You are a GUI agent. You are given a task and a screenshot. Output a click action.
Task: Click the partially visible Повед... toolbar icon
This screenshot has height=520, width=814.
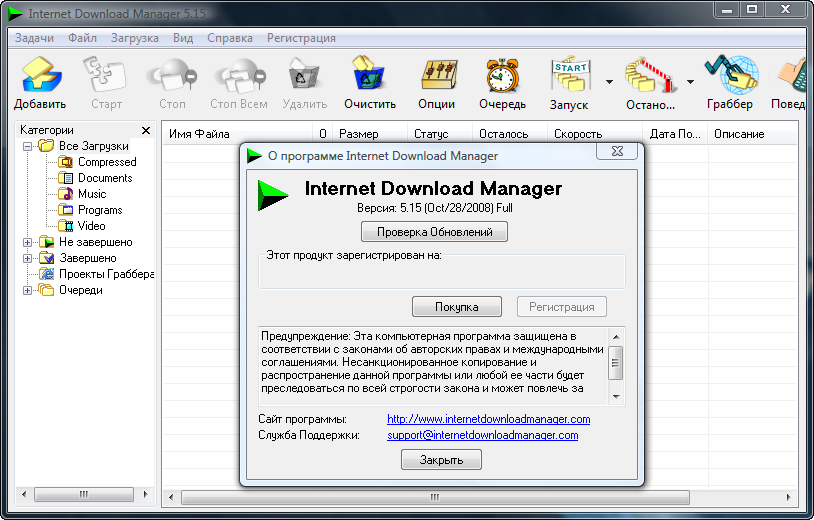(x=793, y=76)
